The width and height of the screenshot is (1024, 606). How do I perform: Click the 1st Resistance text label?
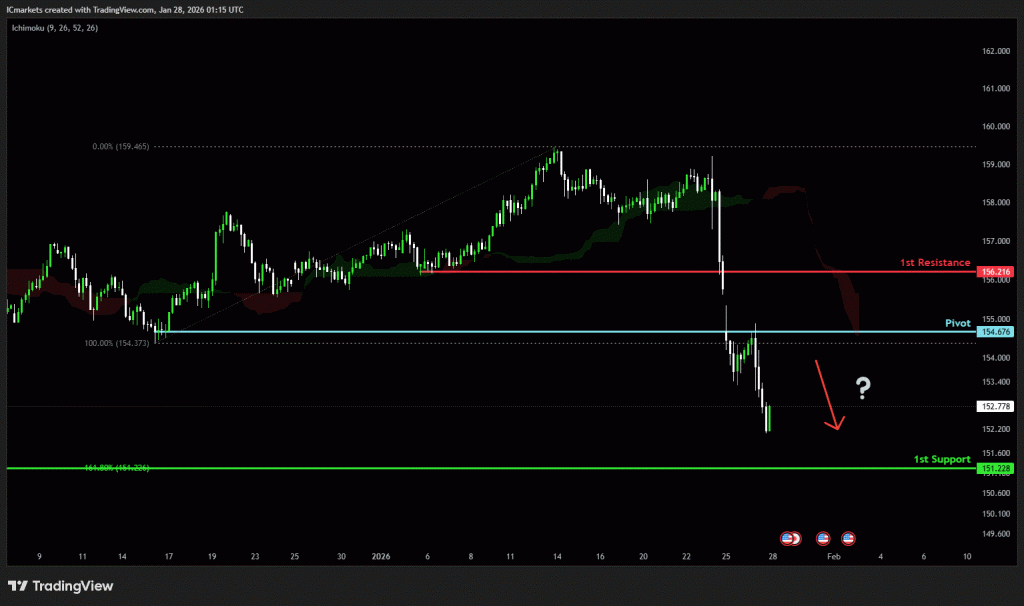(935, 262)
